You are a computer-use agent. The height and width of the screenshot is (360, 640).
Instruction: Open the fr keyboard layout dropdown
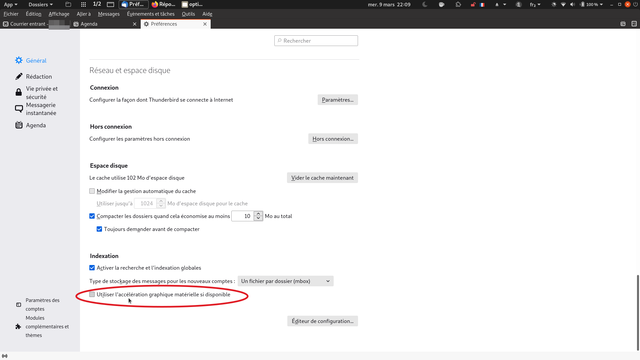(535, 4)
